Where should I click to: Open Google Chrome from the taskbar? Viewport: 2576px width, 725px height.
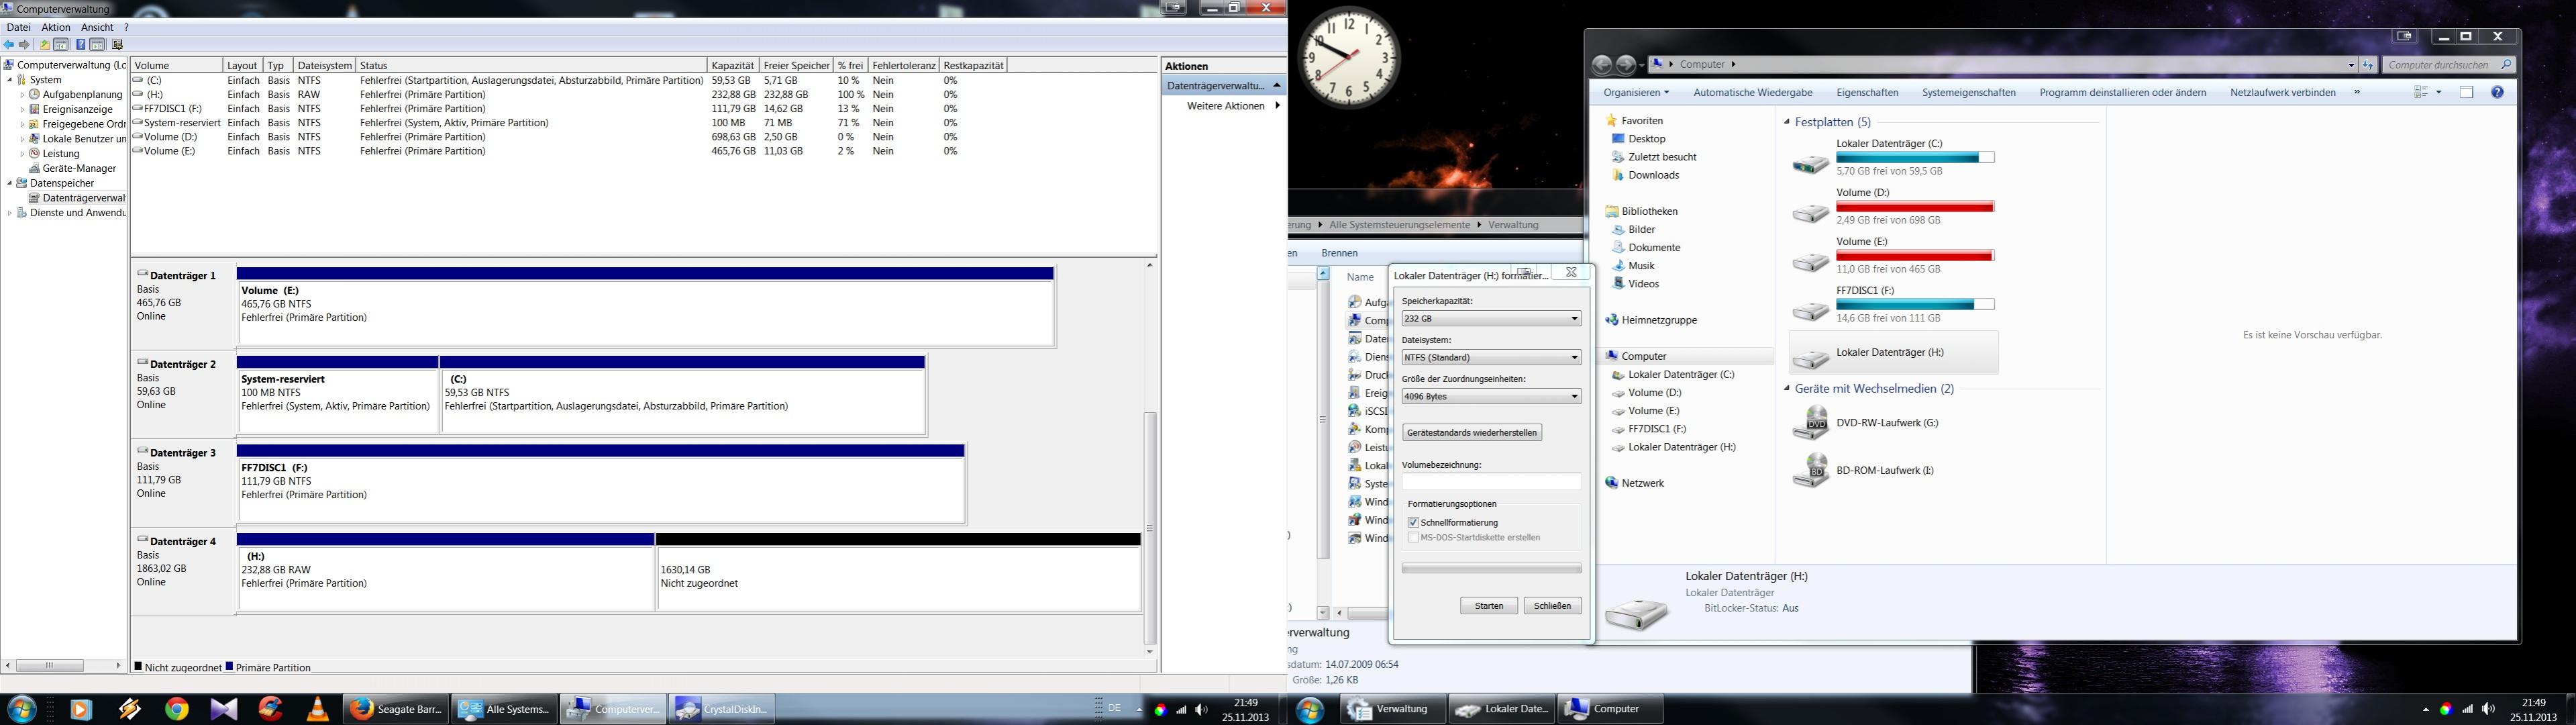177,709
